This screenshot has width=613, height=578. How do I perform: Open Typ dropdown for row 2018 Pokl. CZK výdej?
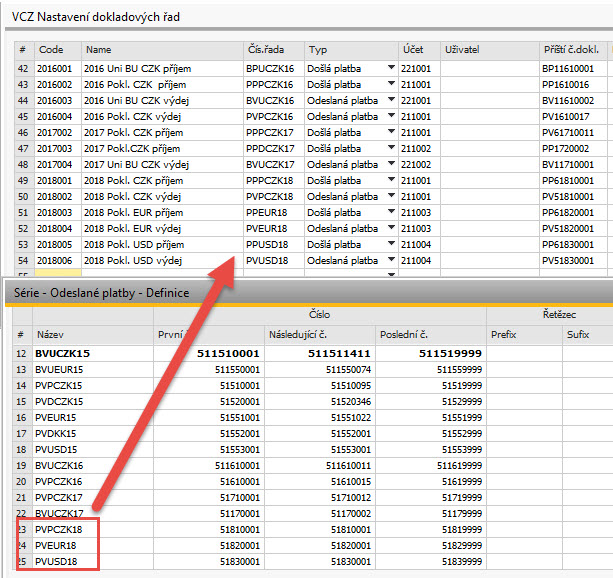tap(391, 196)
